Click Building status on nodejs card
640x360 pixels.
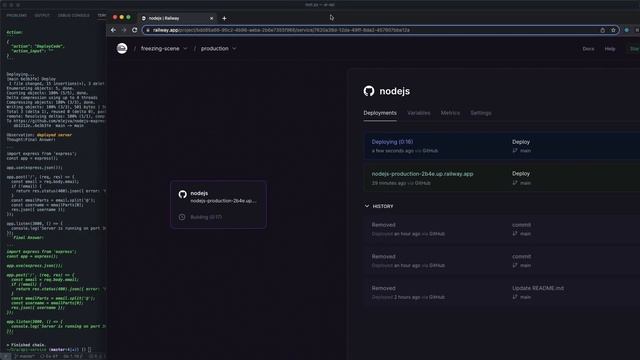pyautogui.click(x=206, y=217)
